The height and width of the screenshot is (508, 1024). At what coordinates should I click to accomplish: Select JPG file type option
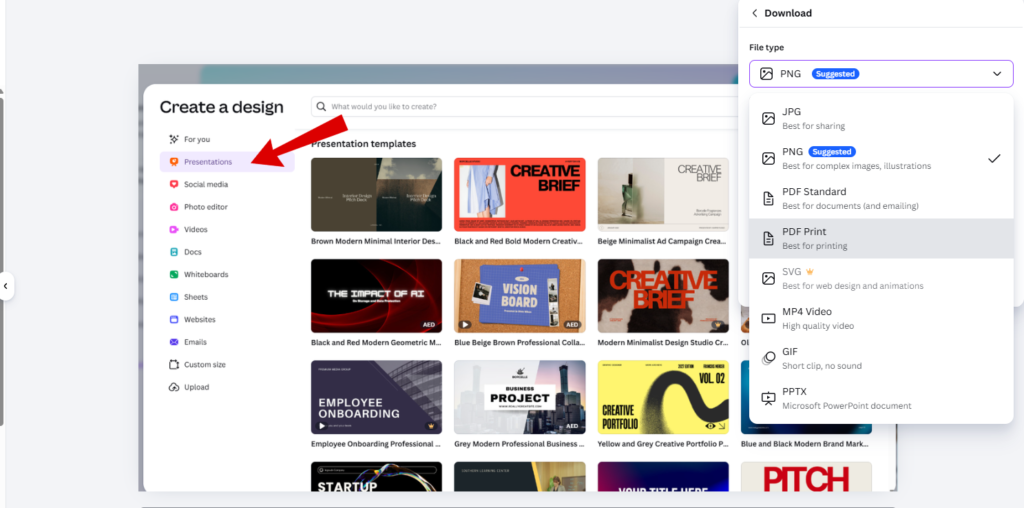(x=880, y=118)
